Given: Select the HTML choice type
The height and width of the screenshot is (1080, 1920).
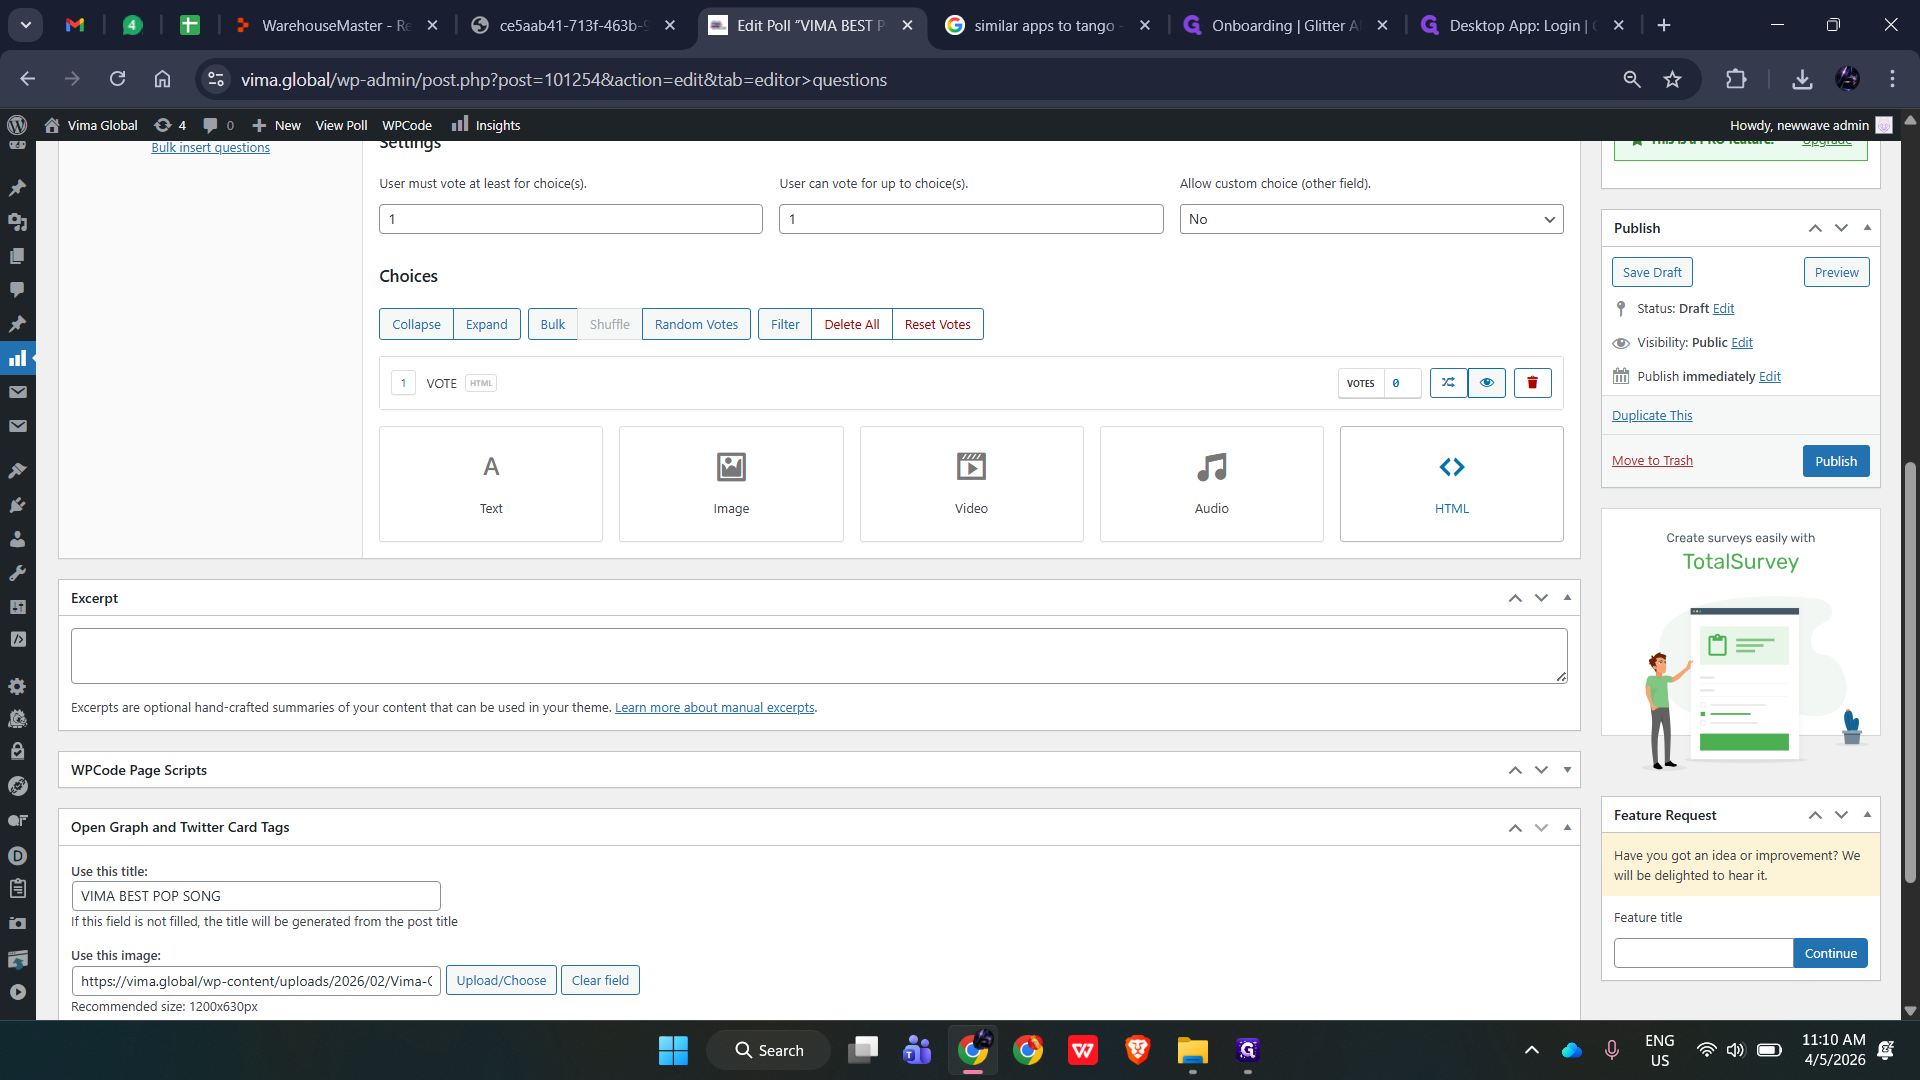Looking at the screenshot, I should (x=1451, y=484).
